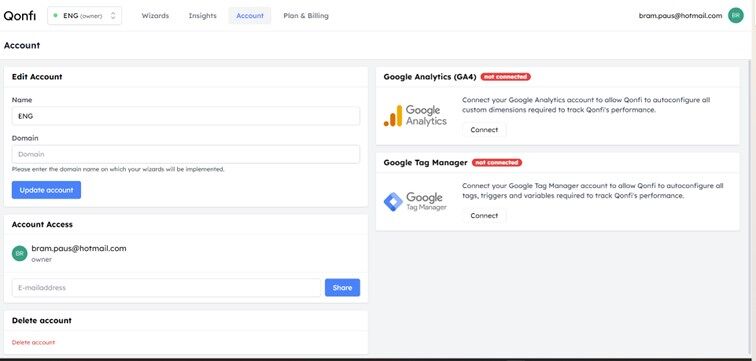The width and height of the screenshot is (756, 361).
Task: Connect Google Analytics account
Action: pos(484,130)
